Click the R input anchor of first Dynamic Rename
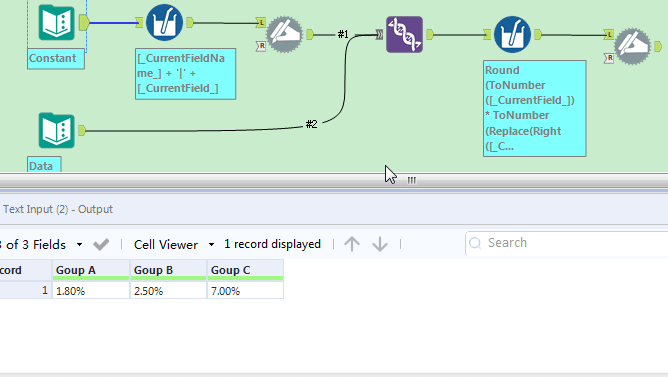This screenshot has height=377, width=668. pyautogui.click(x=261, y=46)
